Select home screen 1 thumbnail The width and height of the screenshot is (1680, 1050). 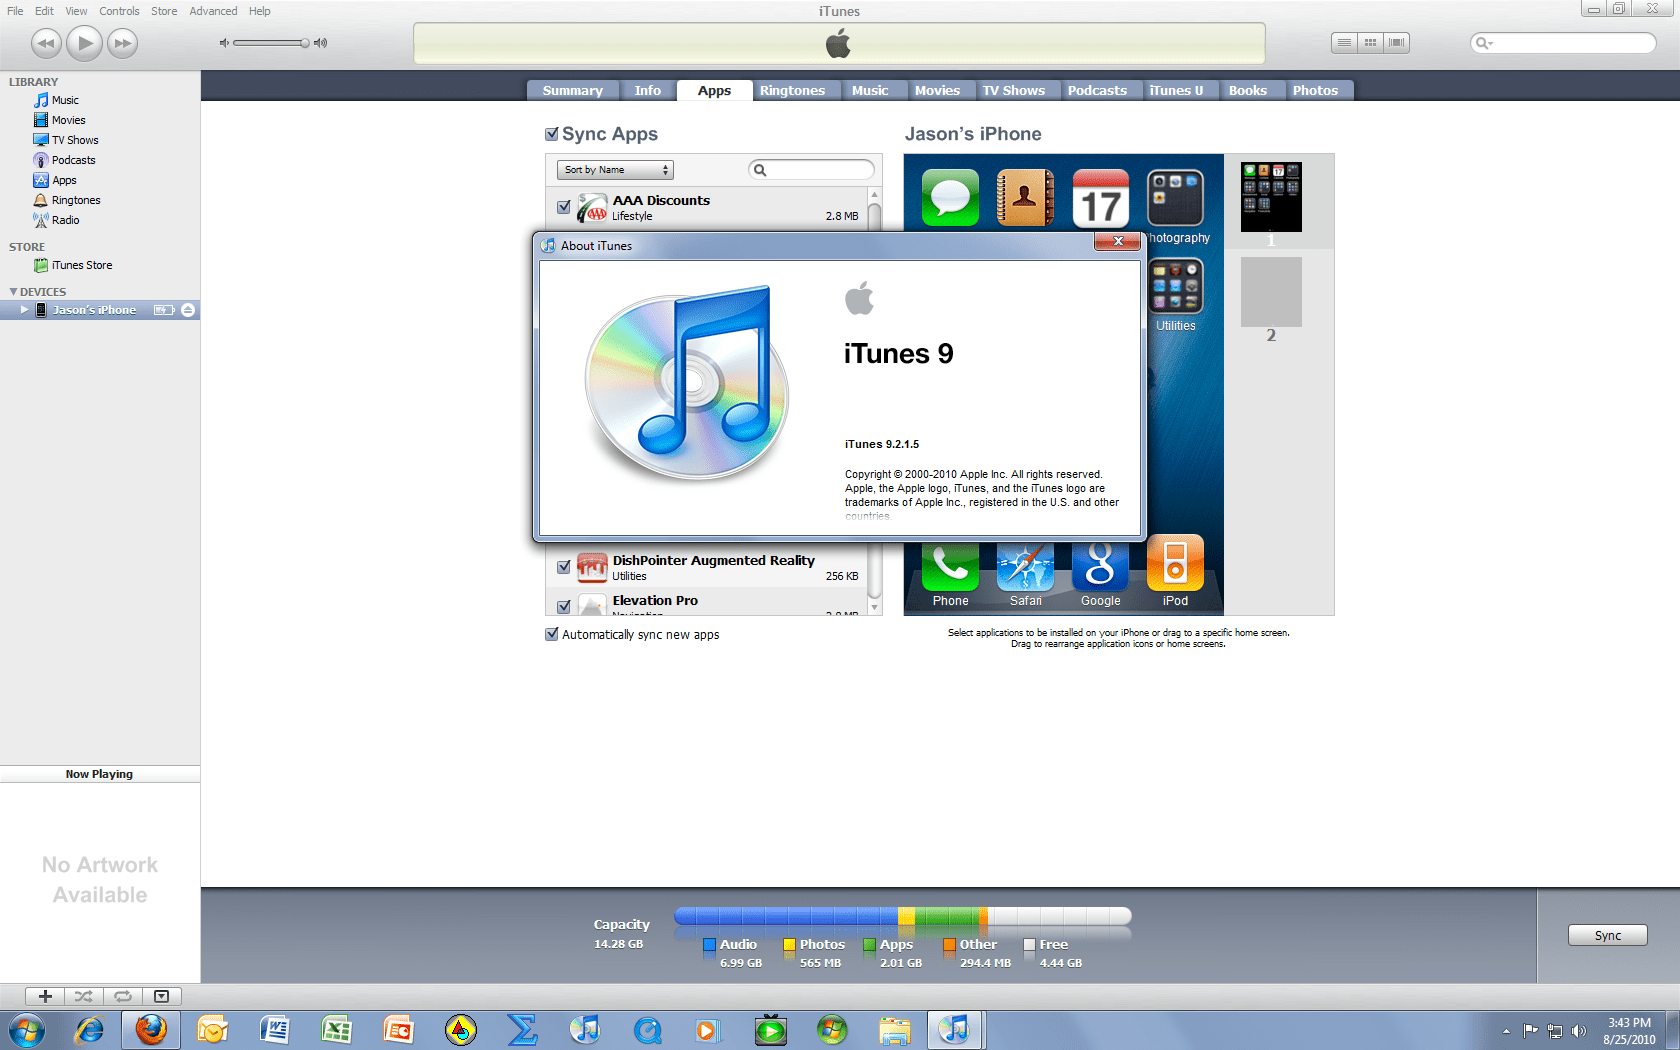[1271, 197]
